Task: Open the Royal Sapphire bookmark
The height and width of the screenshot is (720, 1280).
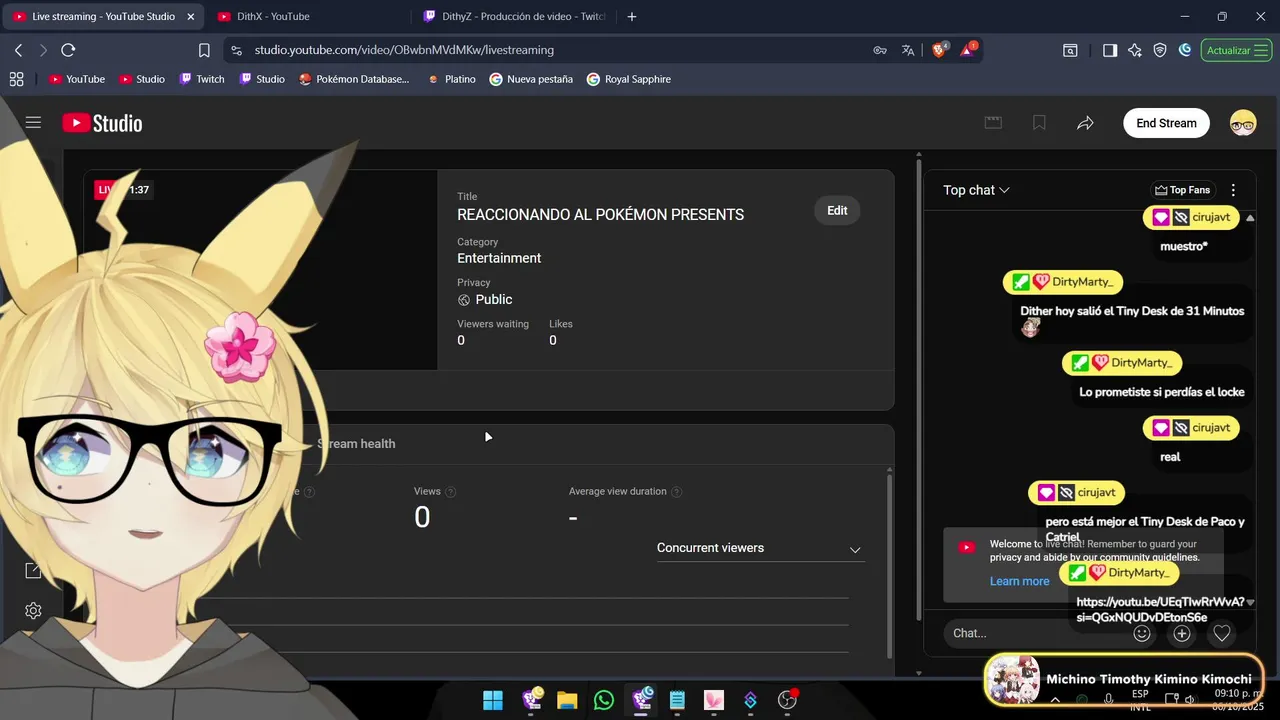Action: coord(629,79)
